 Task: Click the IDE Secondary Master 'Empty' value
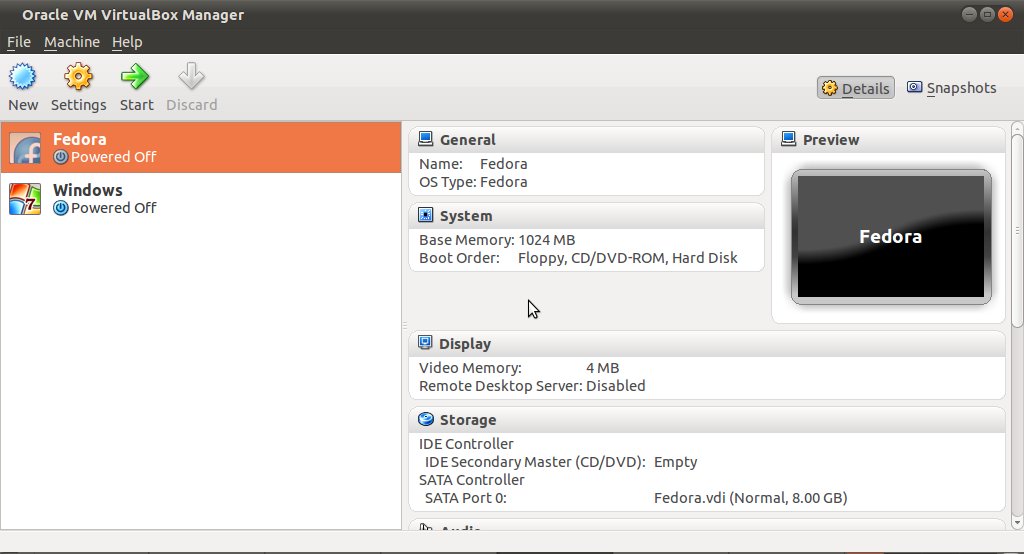click(x=675, y=462)
